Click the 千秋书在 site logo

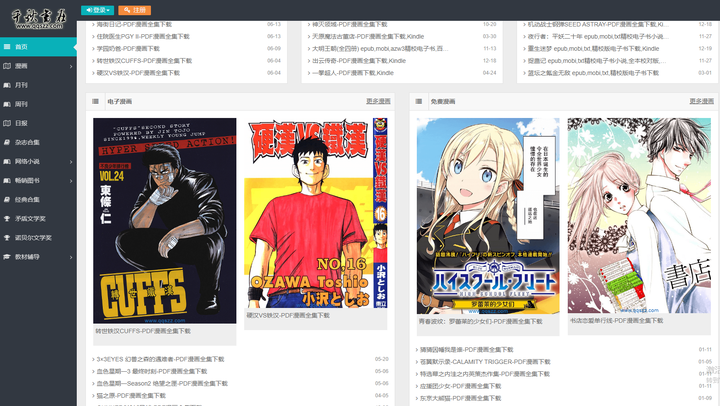[x=39, y=19]
